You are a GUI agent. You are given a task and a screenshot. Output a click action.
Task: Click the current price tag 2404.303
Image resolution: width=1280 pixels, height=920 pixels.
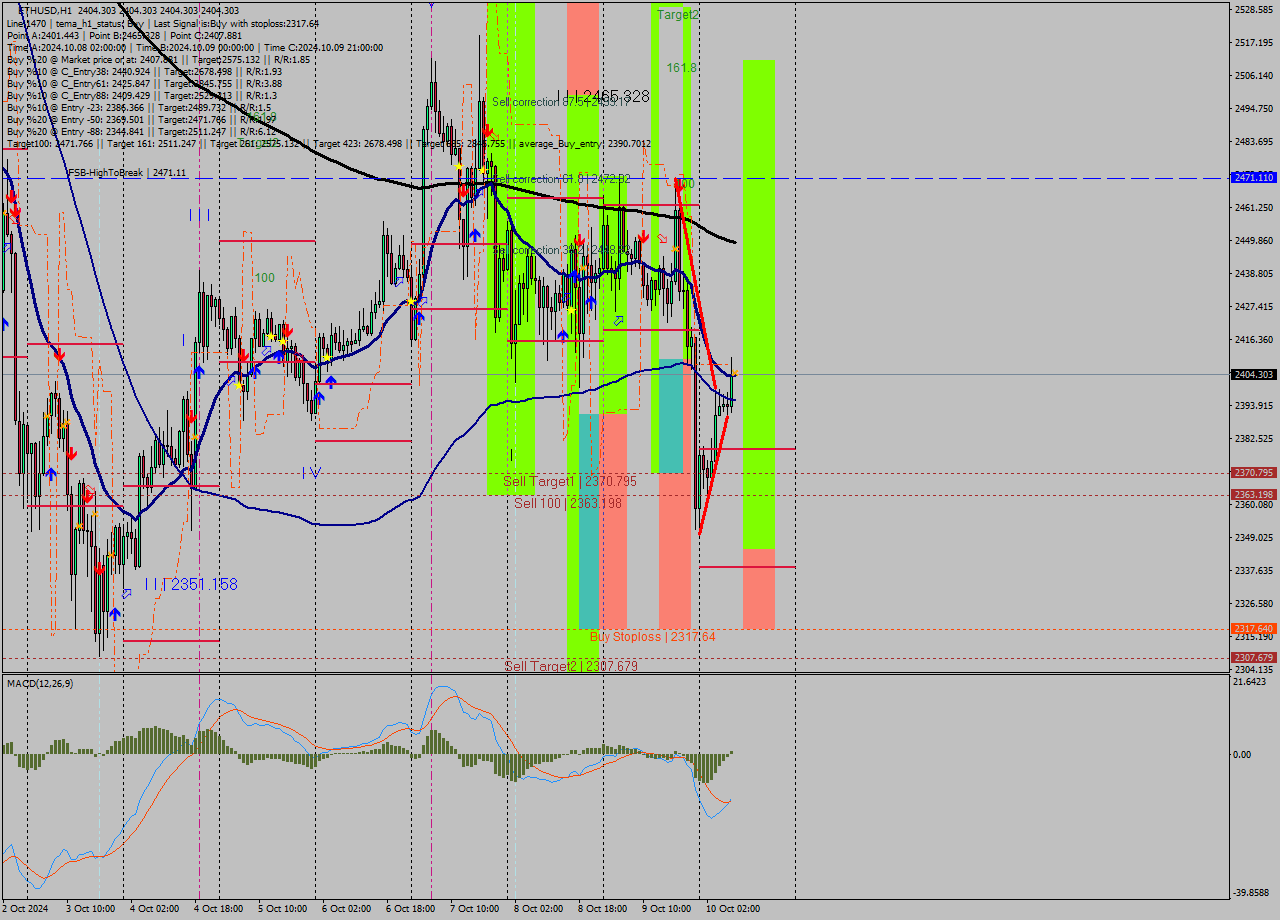(x=1254, y=374)
